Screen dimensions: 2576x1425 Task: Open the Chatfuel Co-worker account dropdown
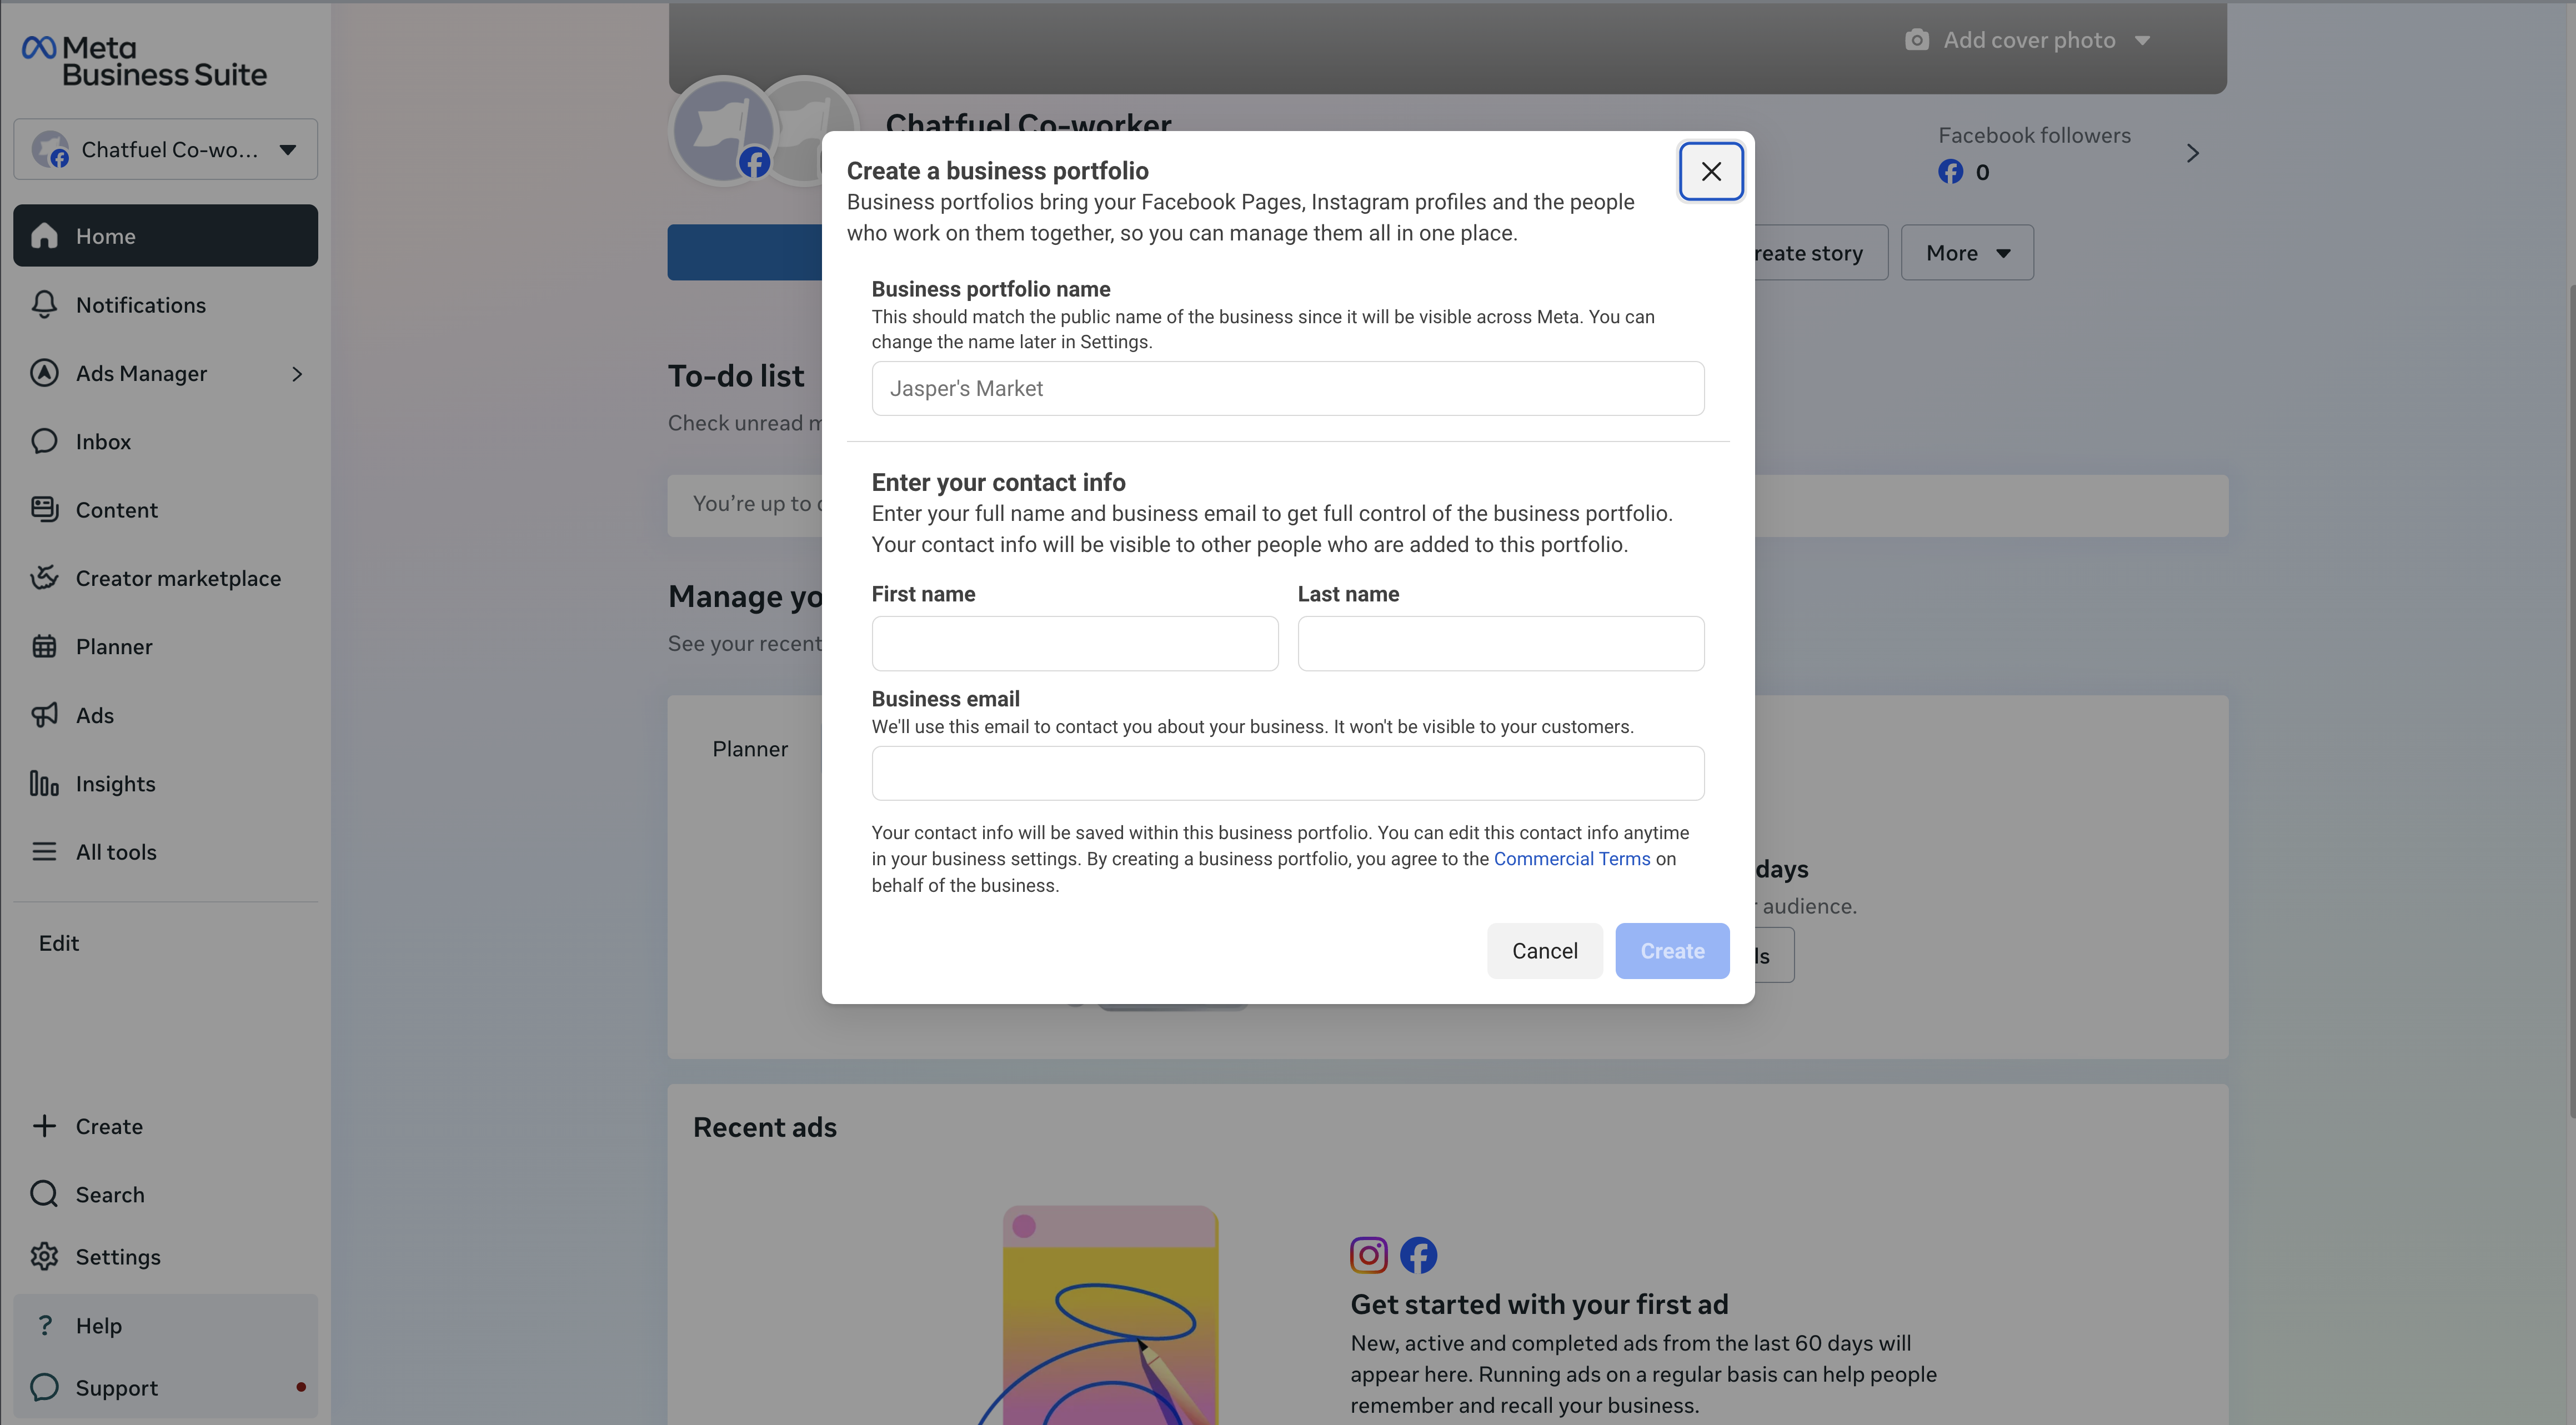coord(166,150)
